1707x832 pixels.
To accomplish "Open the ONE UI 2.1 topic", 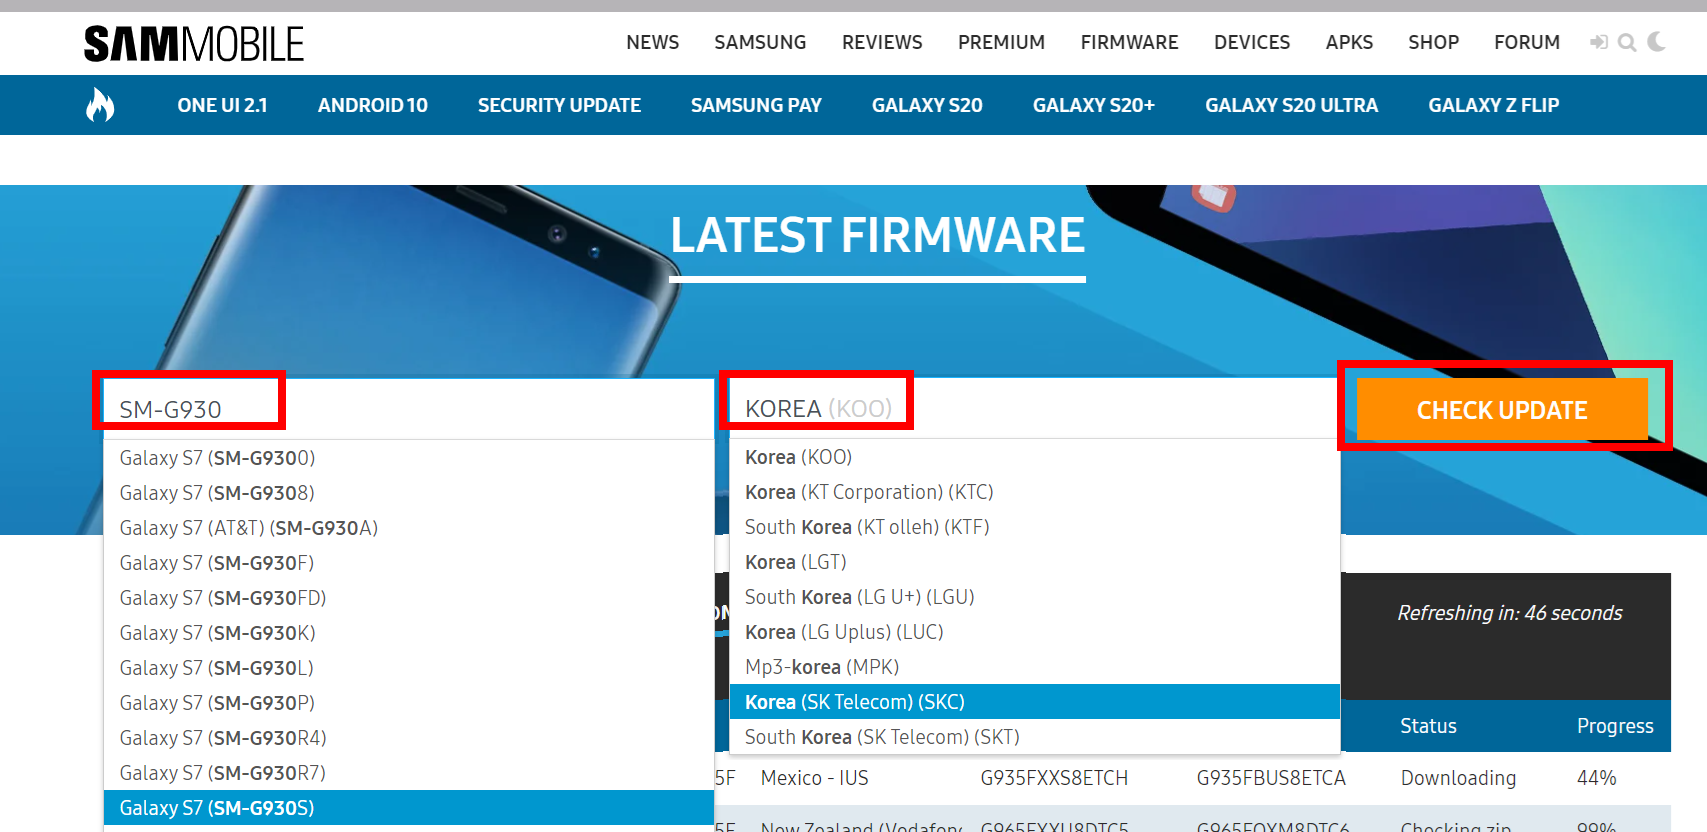I will click(x=222, y=105).
